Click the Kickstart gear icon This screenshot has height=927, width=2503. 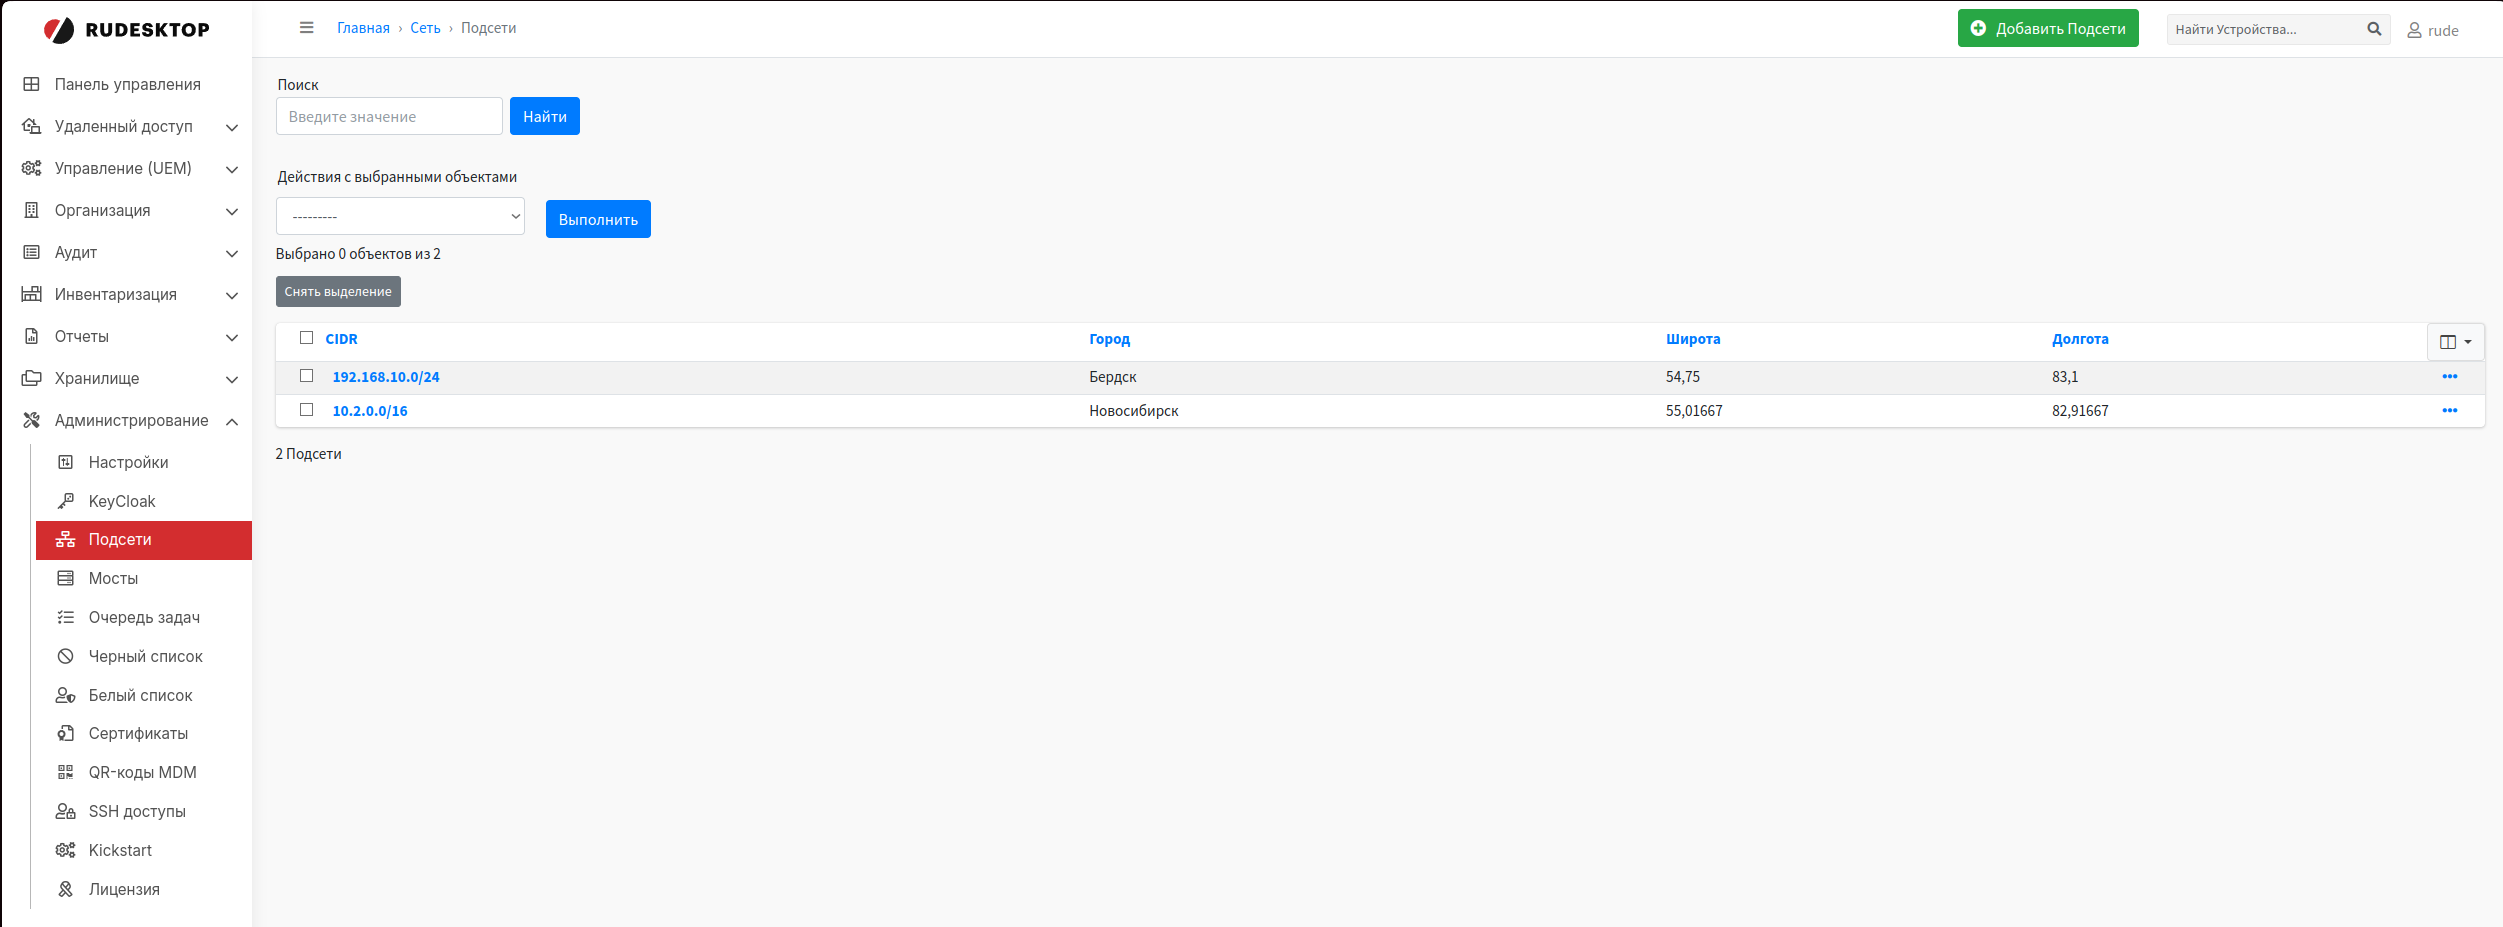(65, 849)
